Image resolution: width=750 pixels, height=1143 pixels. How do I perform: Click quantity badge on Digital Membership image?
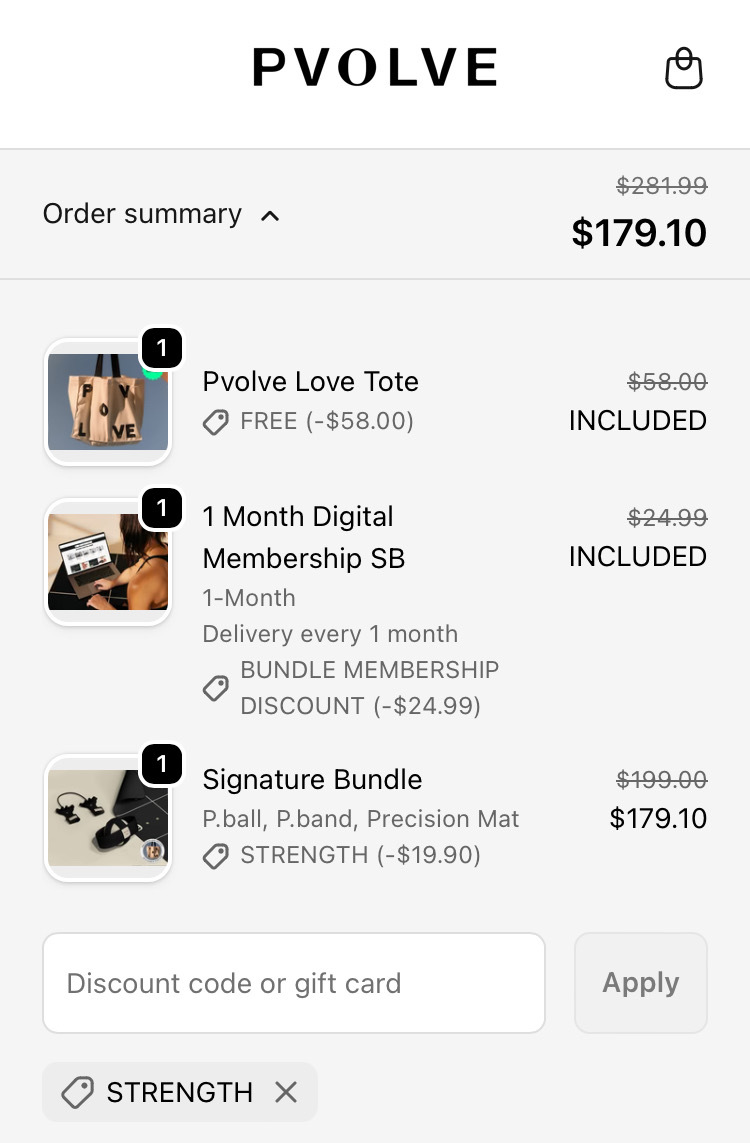(x=162, y=508)
